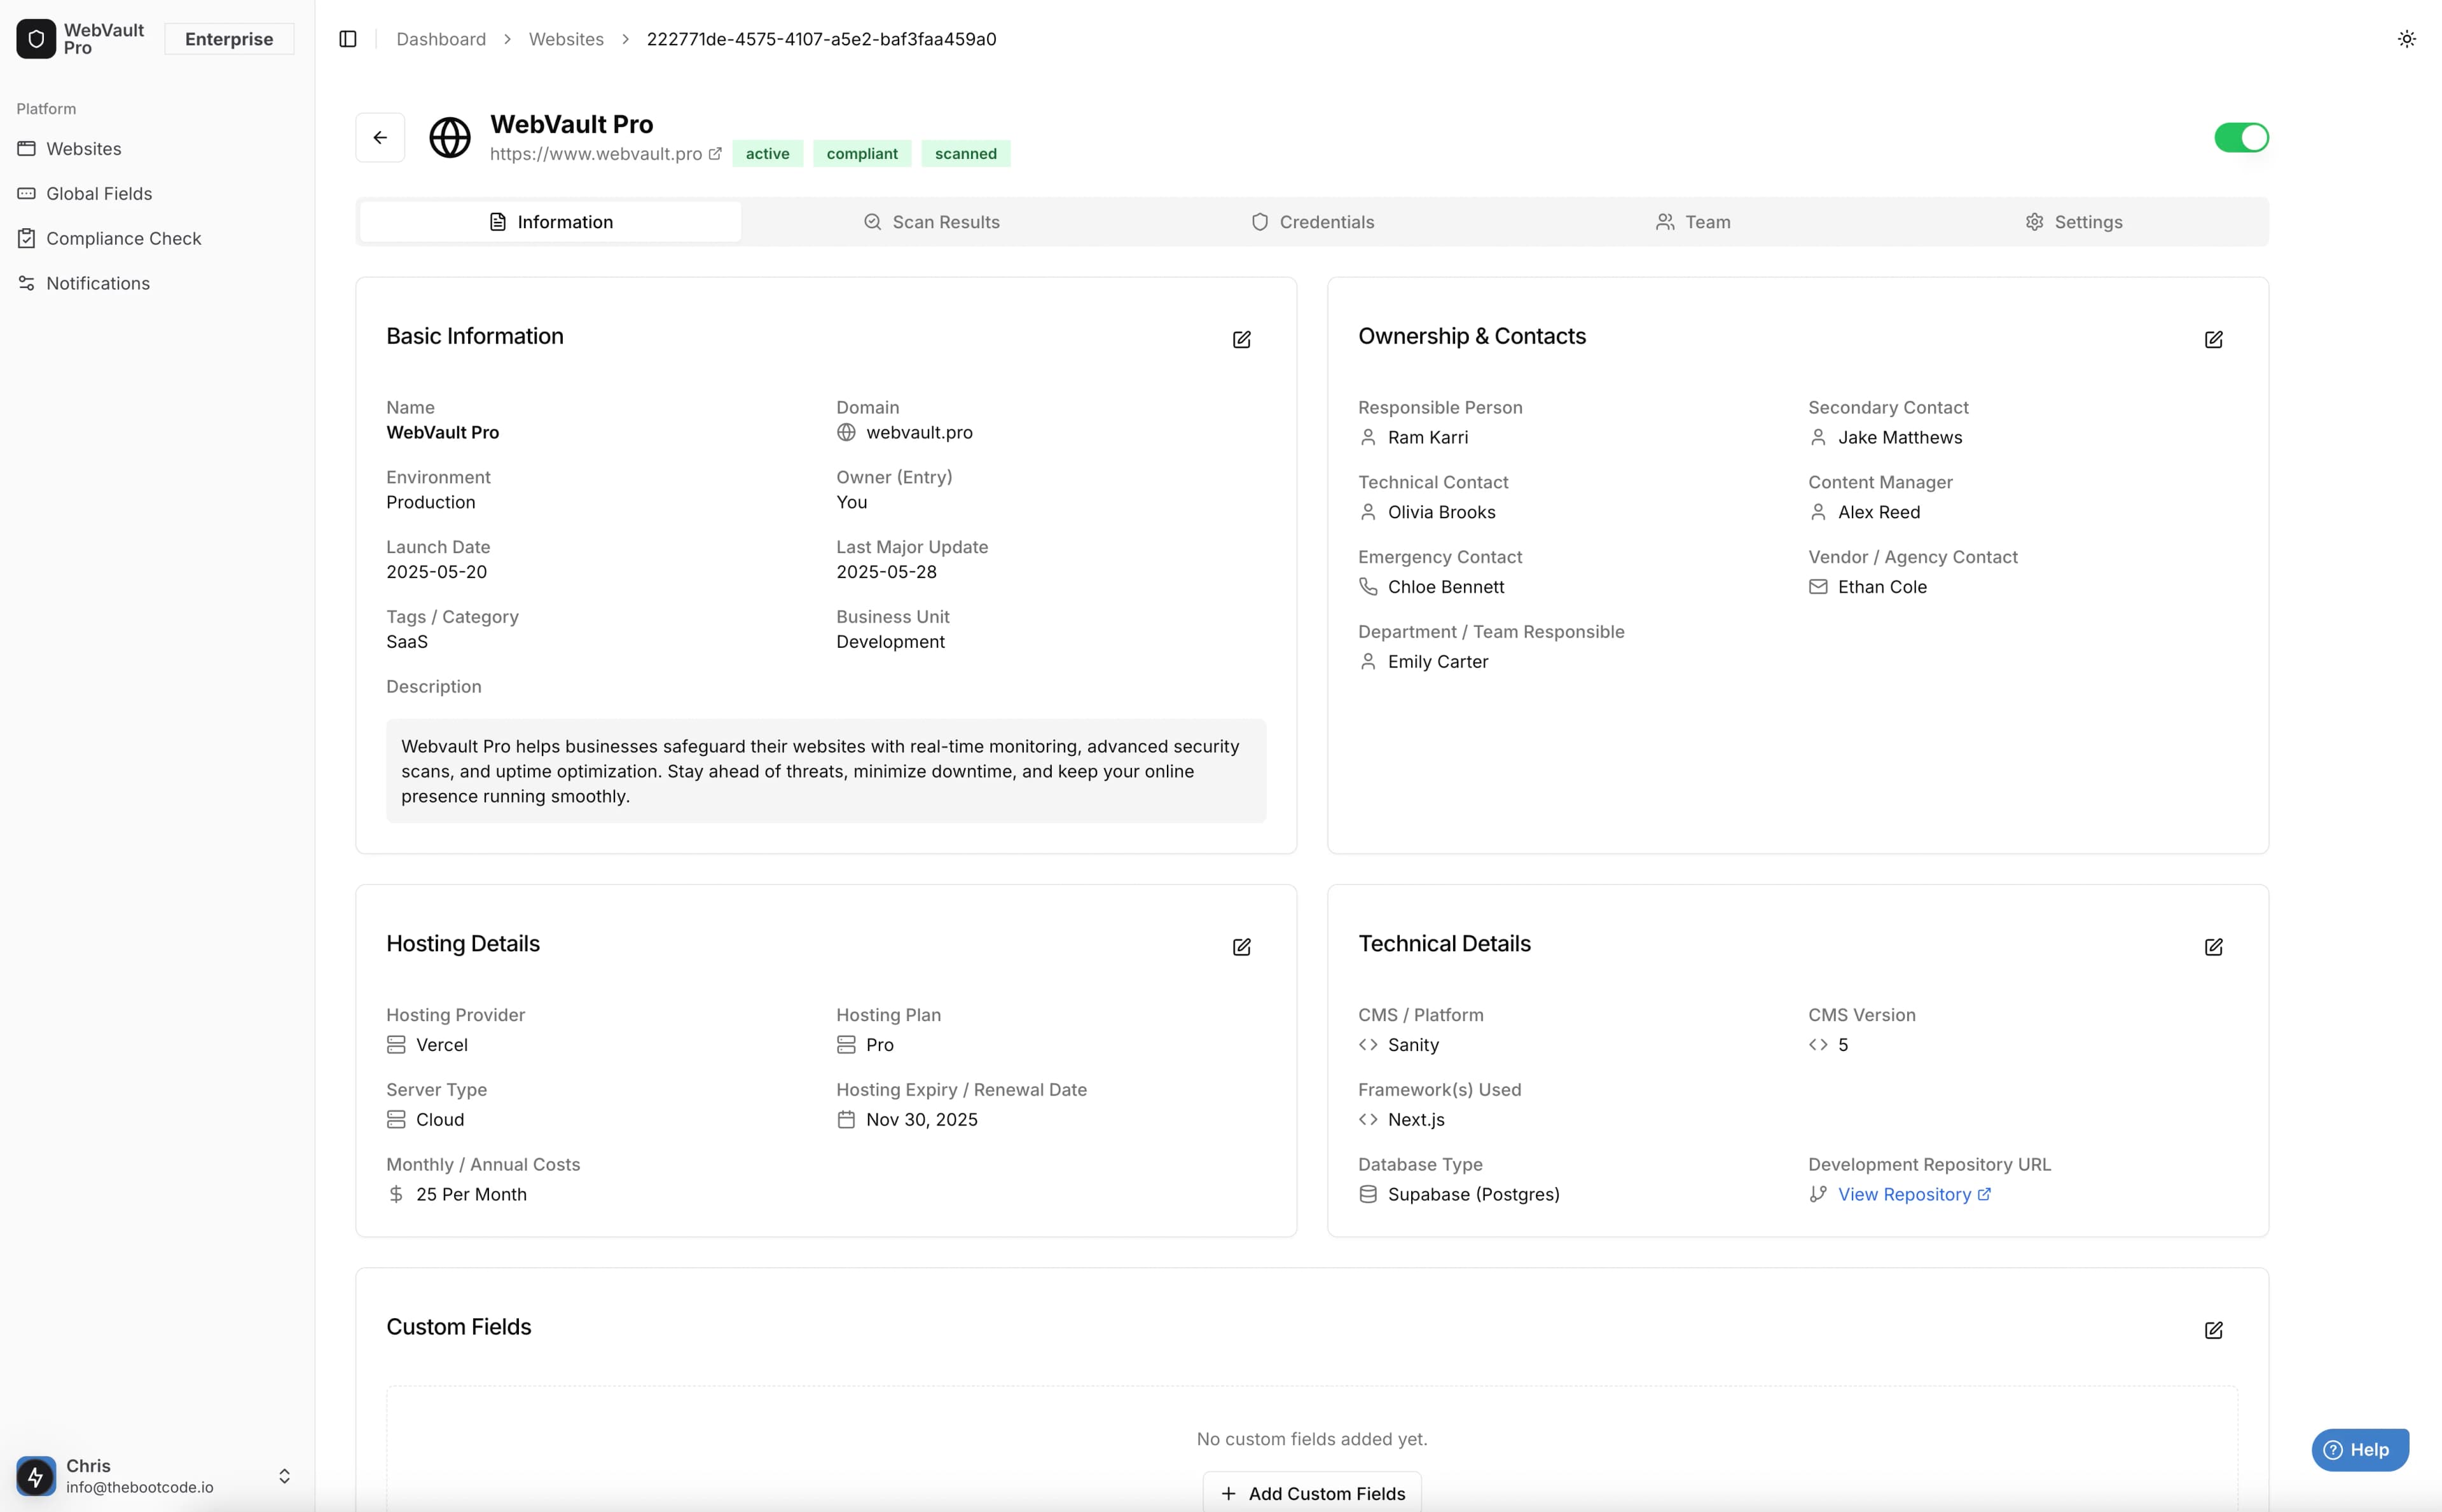Select the Olivia Brooks technical contact
The image size is (2442, 1512).
1441,512
